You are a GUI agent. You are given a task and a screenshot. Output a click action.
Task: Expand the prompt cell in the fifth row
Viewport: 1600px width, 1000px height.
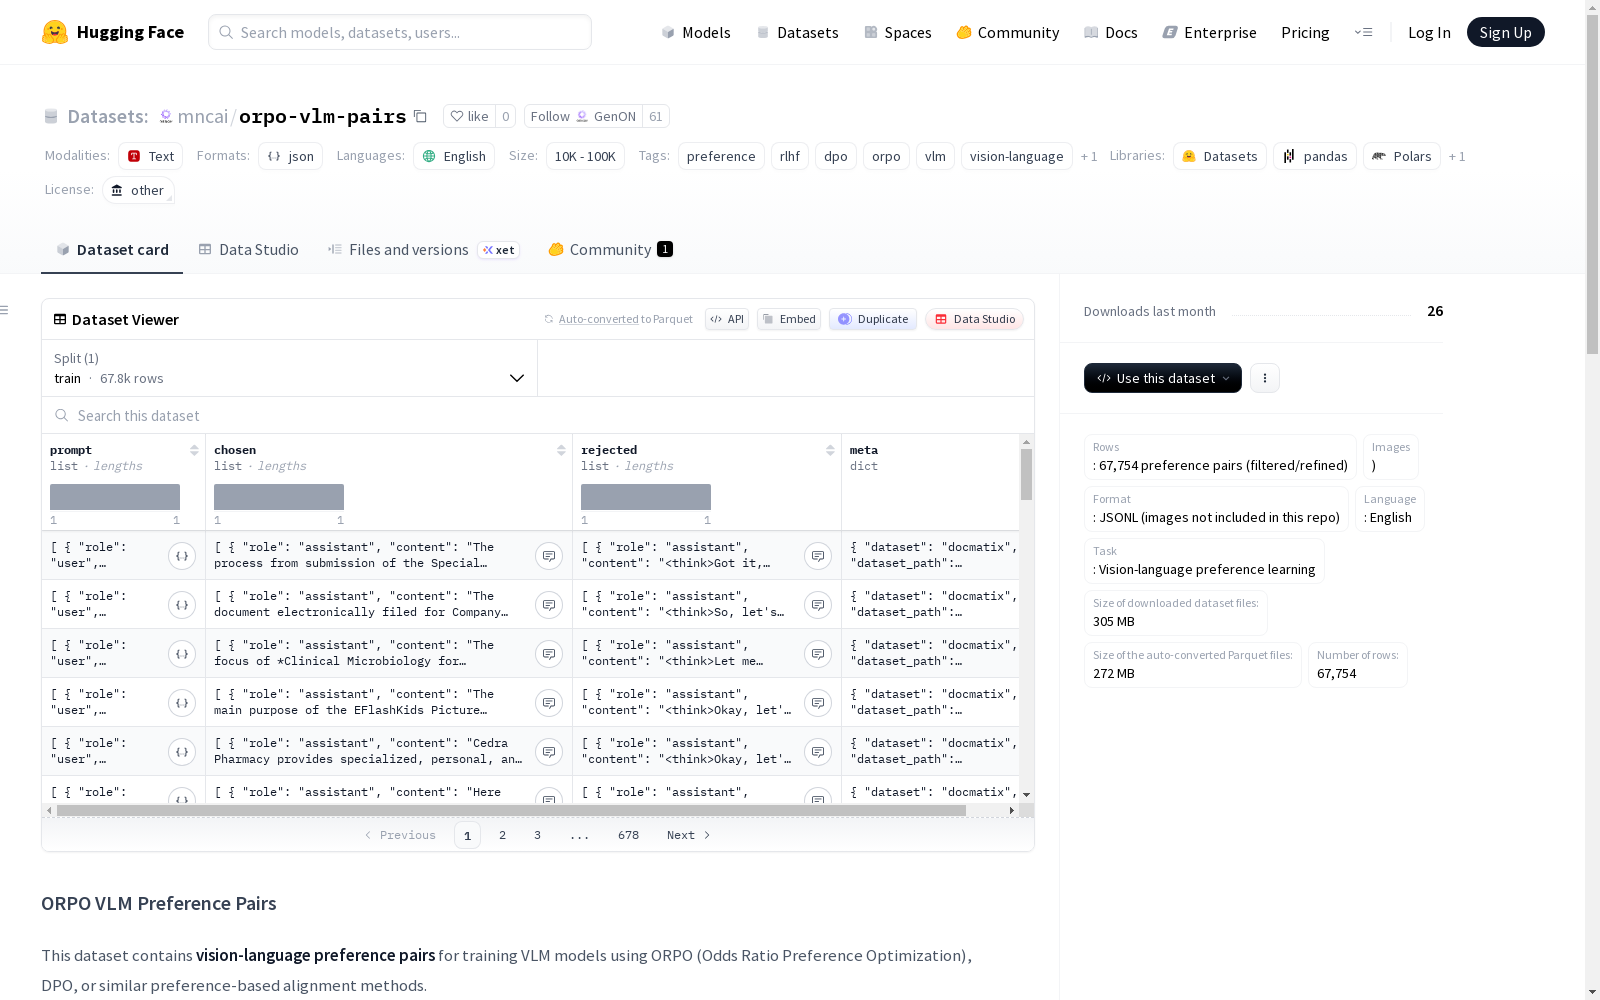[182, 752]
